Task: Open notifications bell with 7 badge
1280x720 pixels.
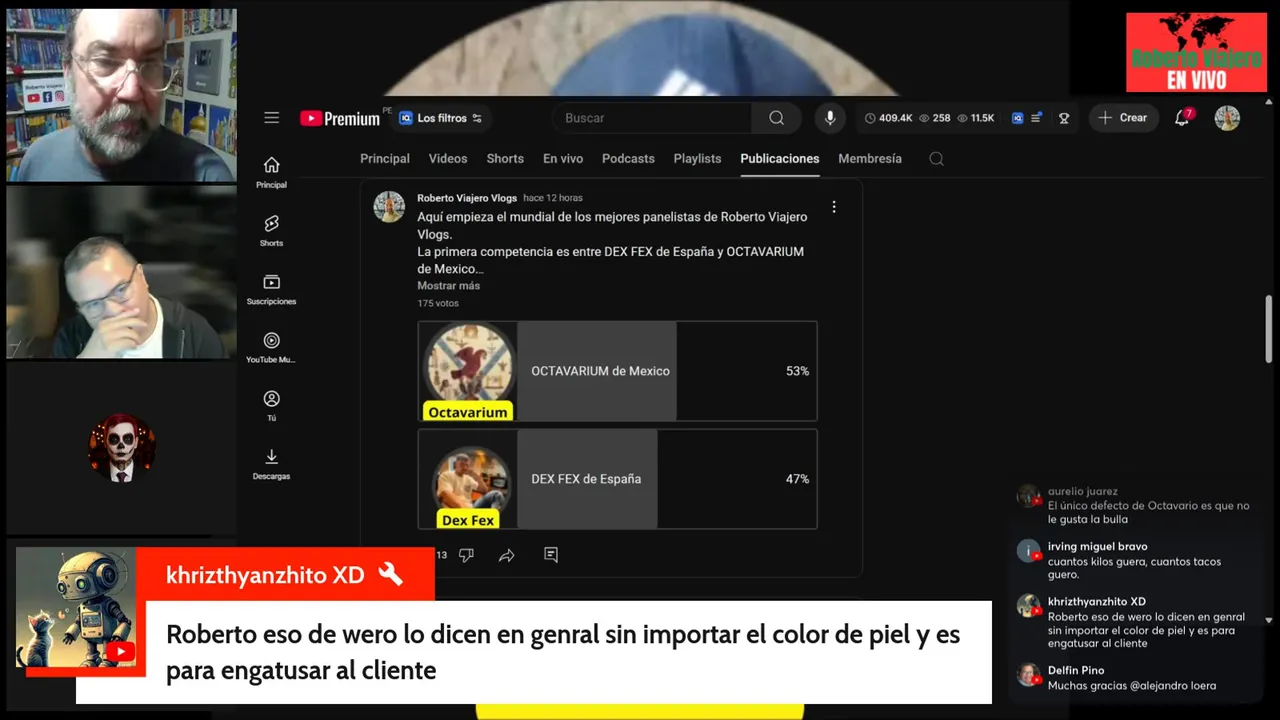Action: coord(1182,118)
